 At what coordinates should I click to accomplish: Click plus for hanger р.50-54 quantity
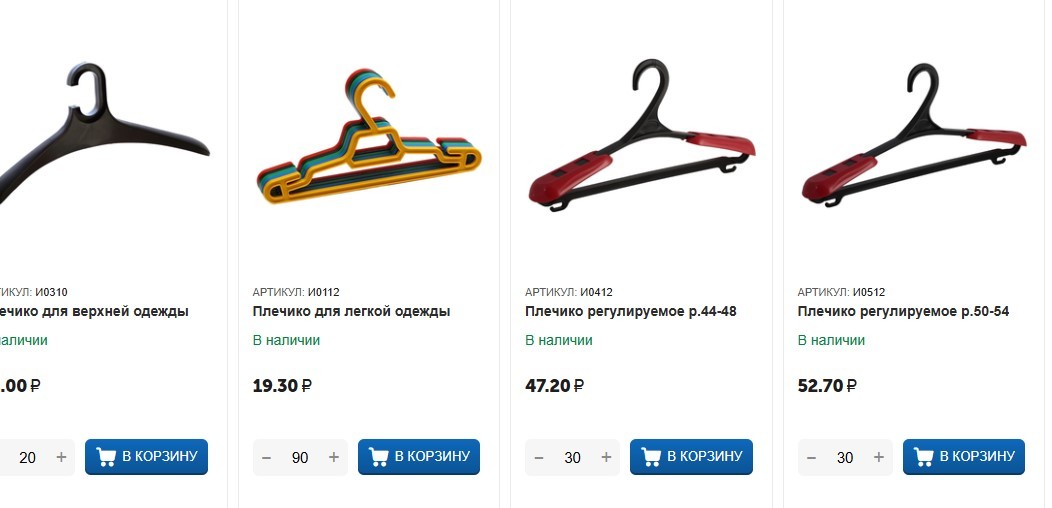(x=878, y=458)
